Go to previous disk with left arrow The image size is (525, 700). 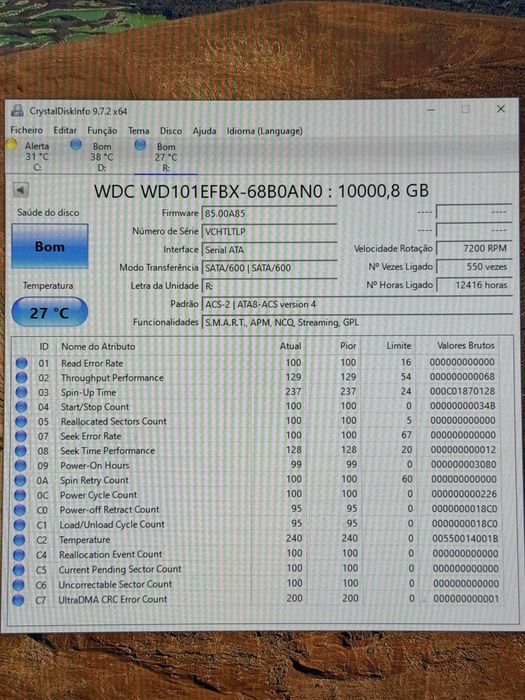click(x=21, y=190)
